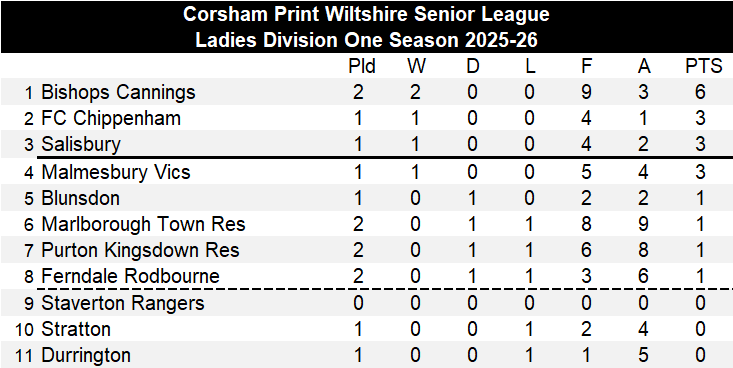Click the D column header
Viewport: 733px width, 368px height.
pyautogui.click(x=473, y=66)
